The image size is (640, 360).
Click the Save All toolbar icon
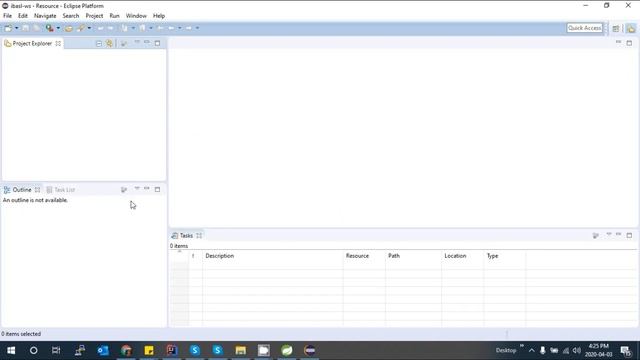(x=36, y=28)
